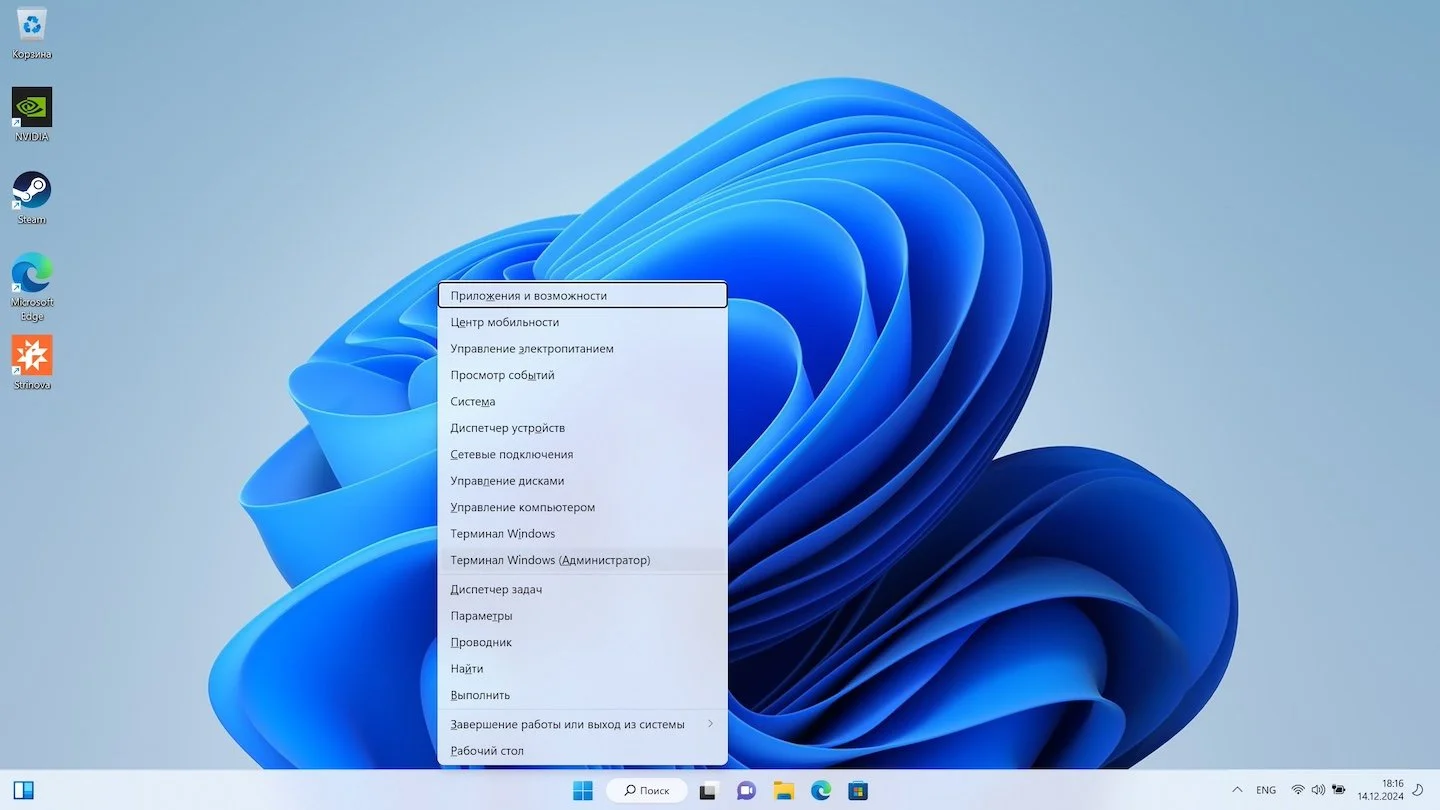Screen dimensions: 1440x810
Task: Open the volume speaker icon in tray
Action: (x=1318, y=790)
